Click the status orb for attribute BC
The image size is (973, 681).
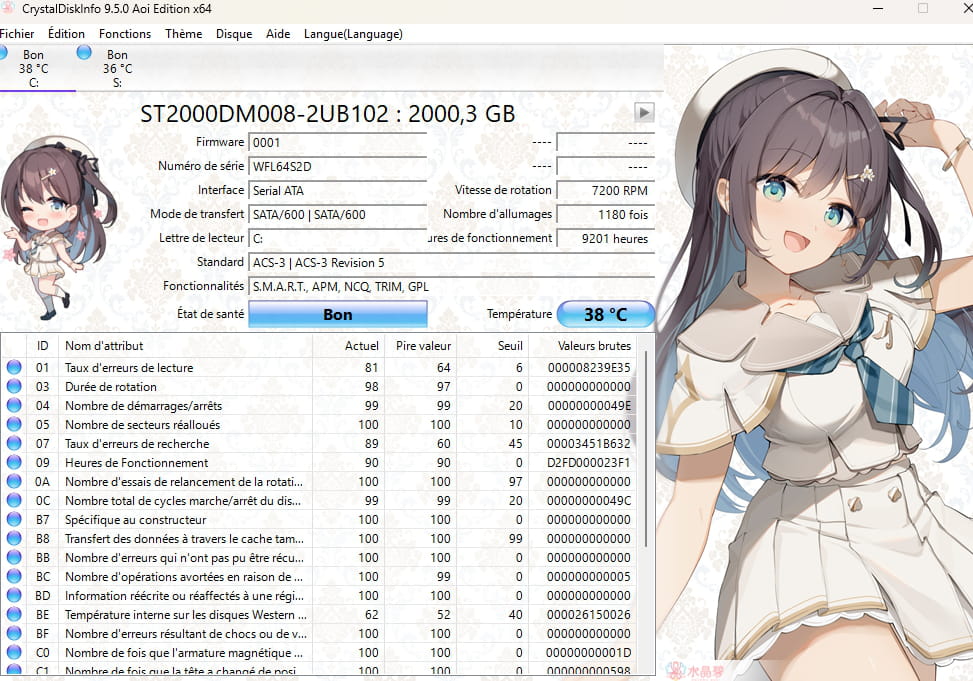pyautogui.click(x=14, y=576)
